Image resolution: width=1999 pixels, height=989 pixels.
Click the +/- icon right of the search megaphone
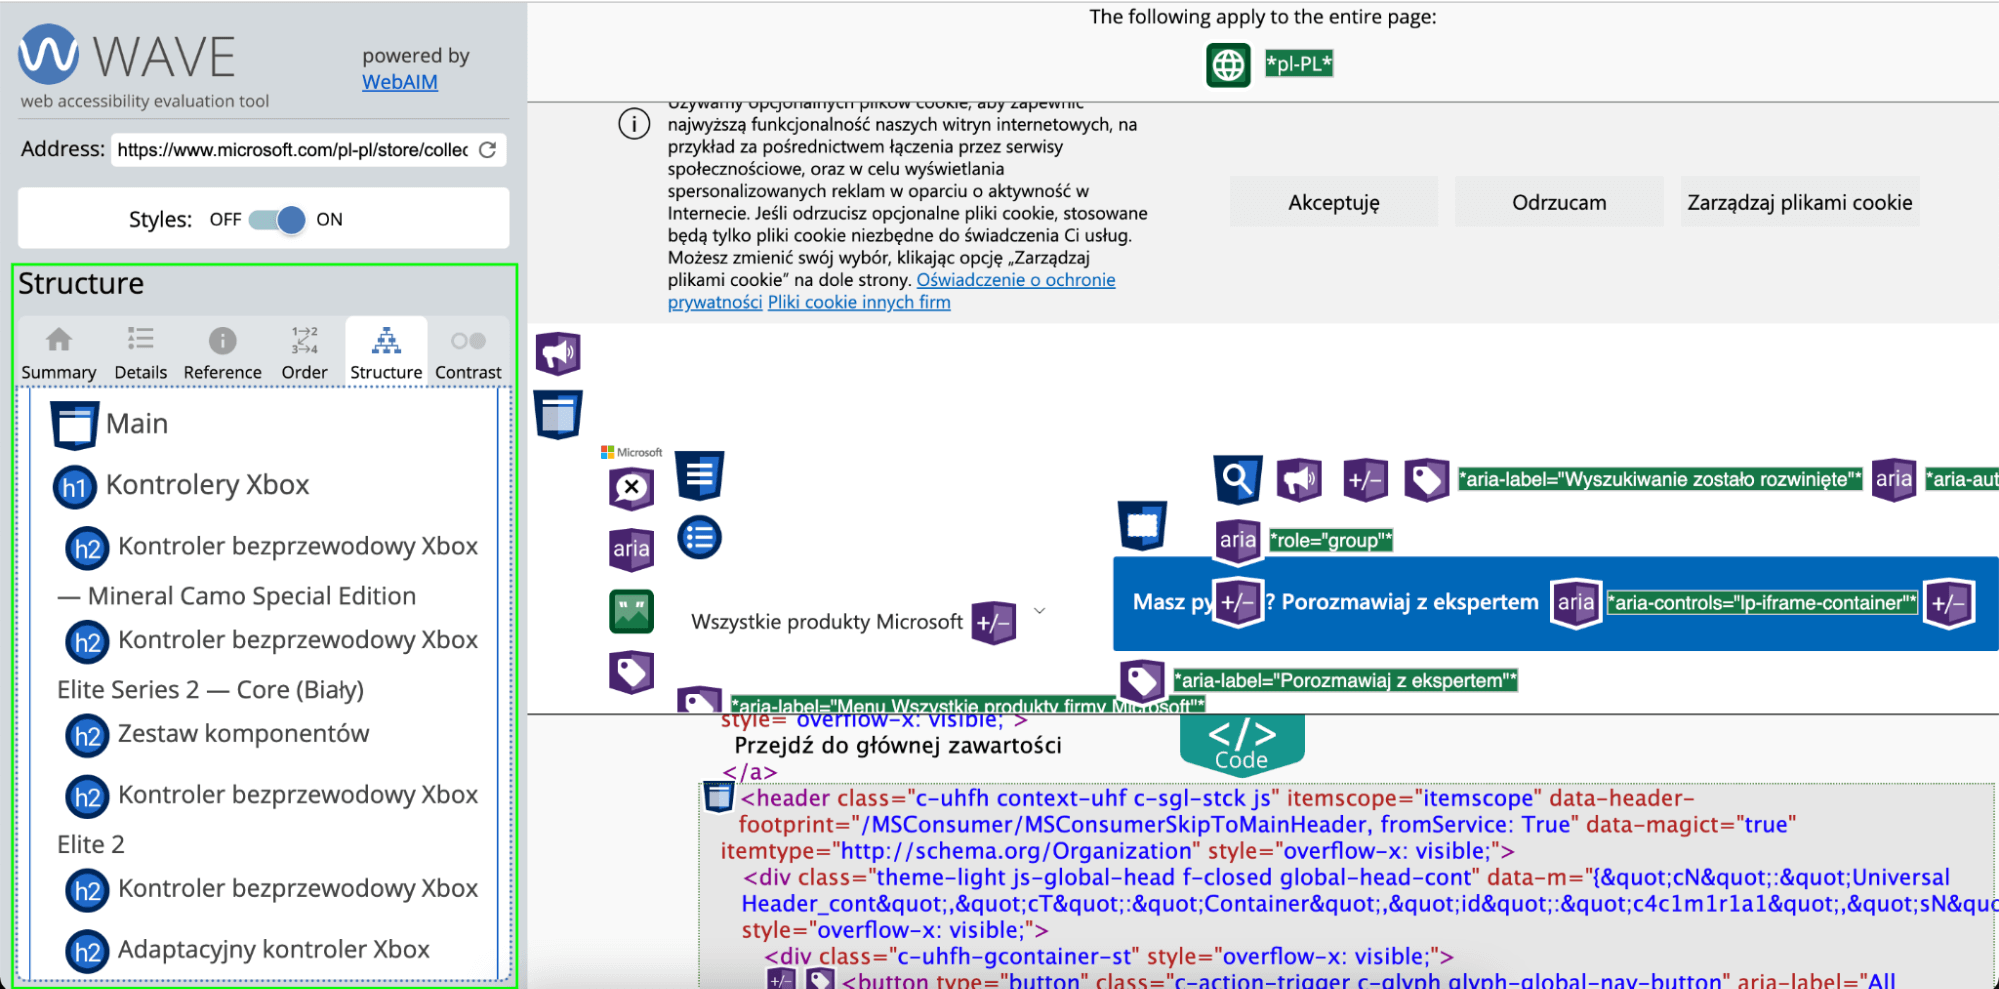point(1365,480)
